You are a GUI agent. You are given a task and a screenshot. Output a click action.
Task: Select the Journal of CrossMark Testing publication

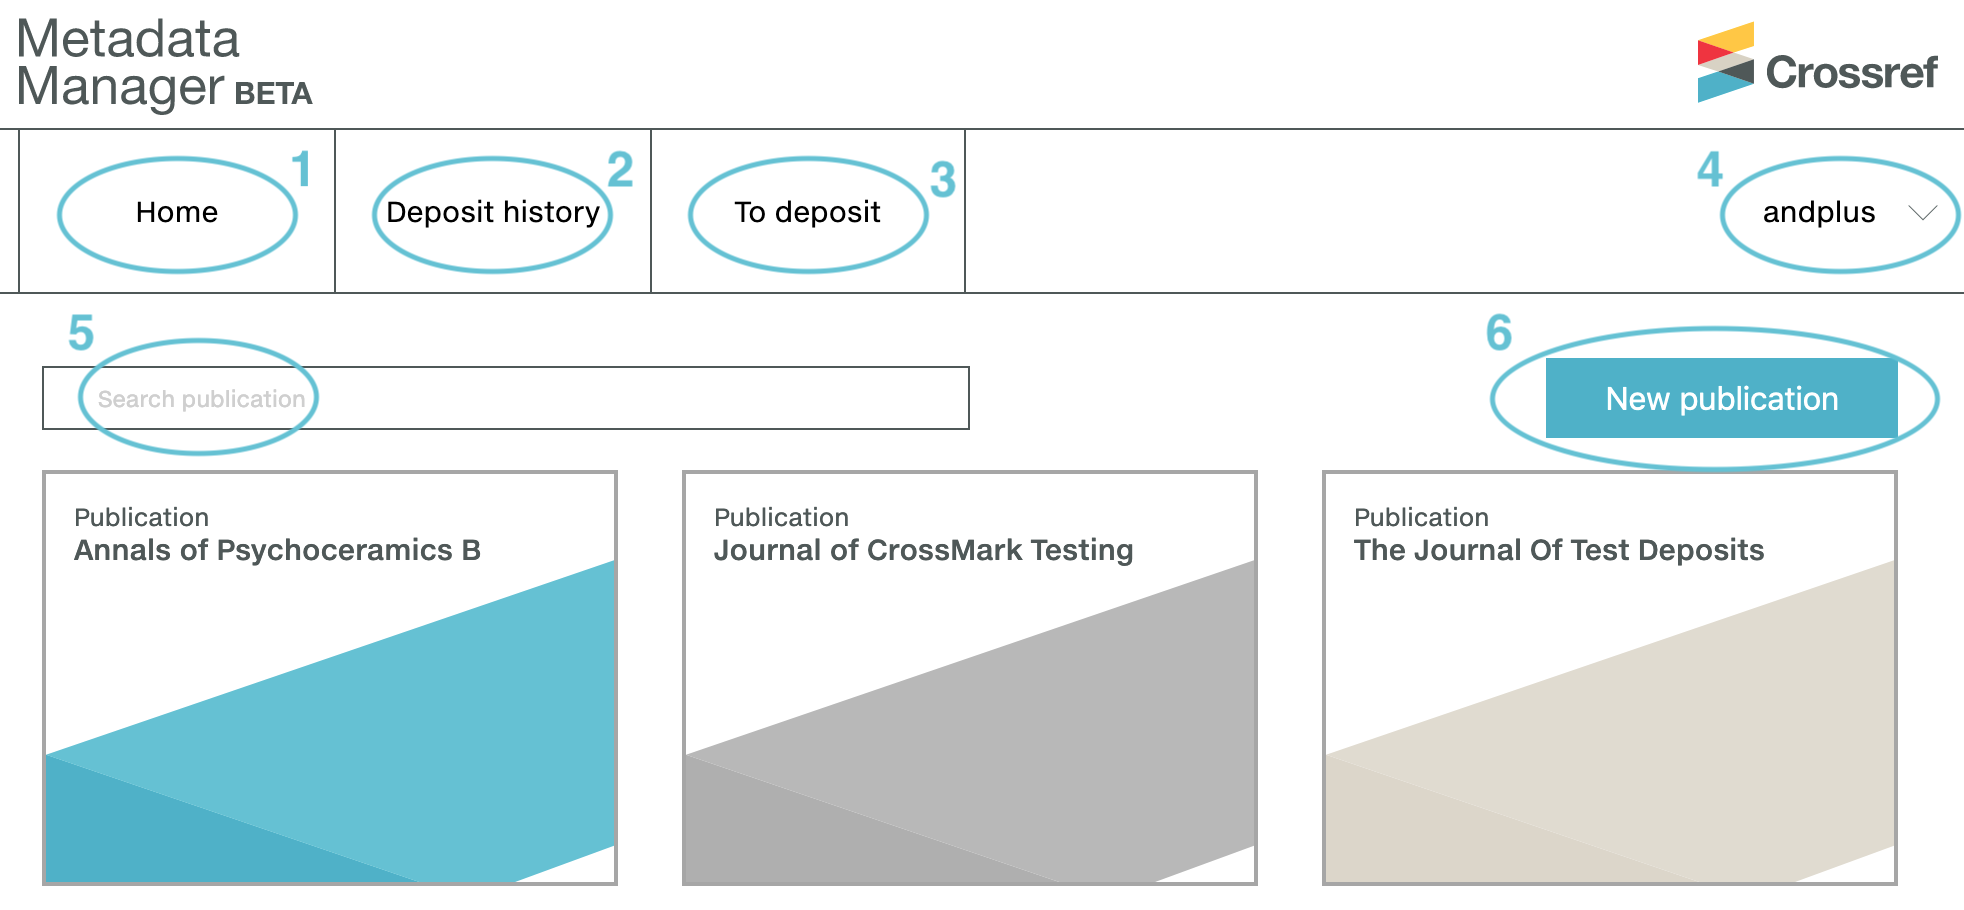[x=921, y=550]
